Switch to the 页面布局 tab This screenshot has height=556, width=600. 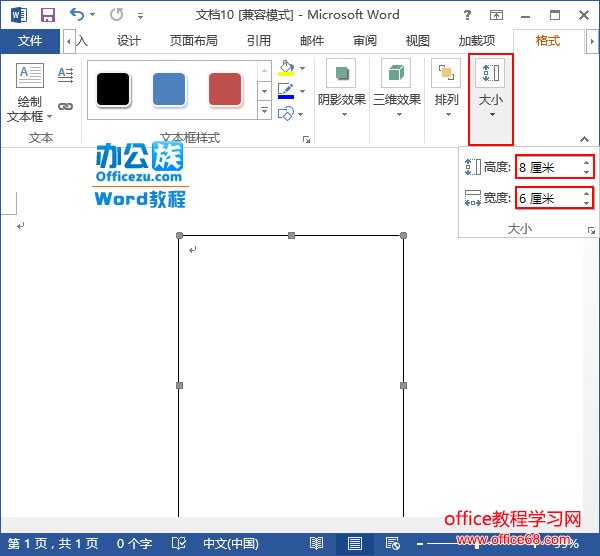click(x=194, y=41)
